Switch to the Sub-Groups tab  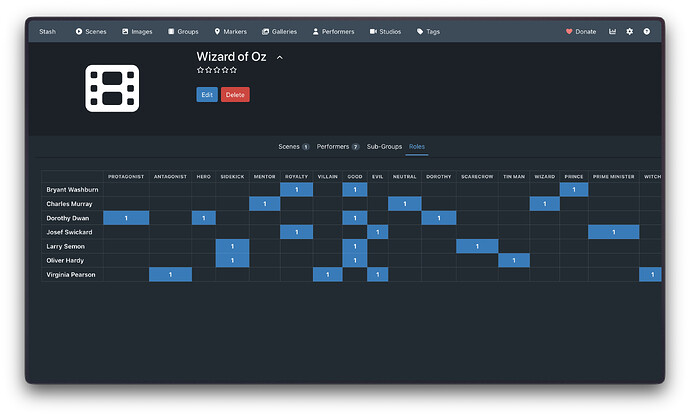click(x=384, y=147)
